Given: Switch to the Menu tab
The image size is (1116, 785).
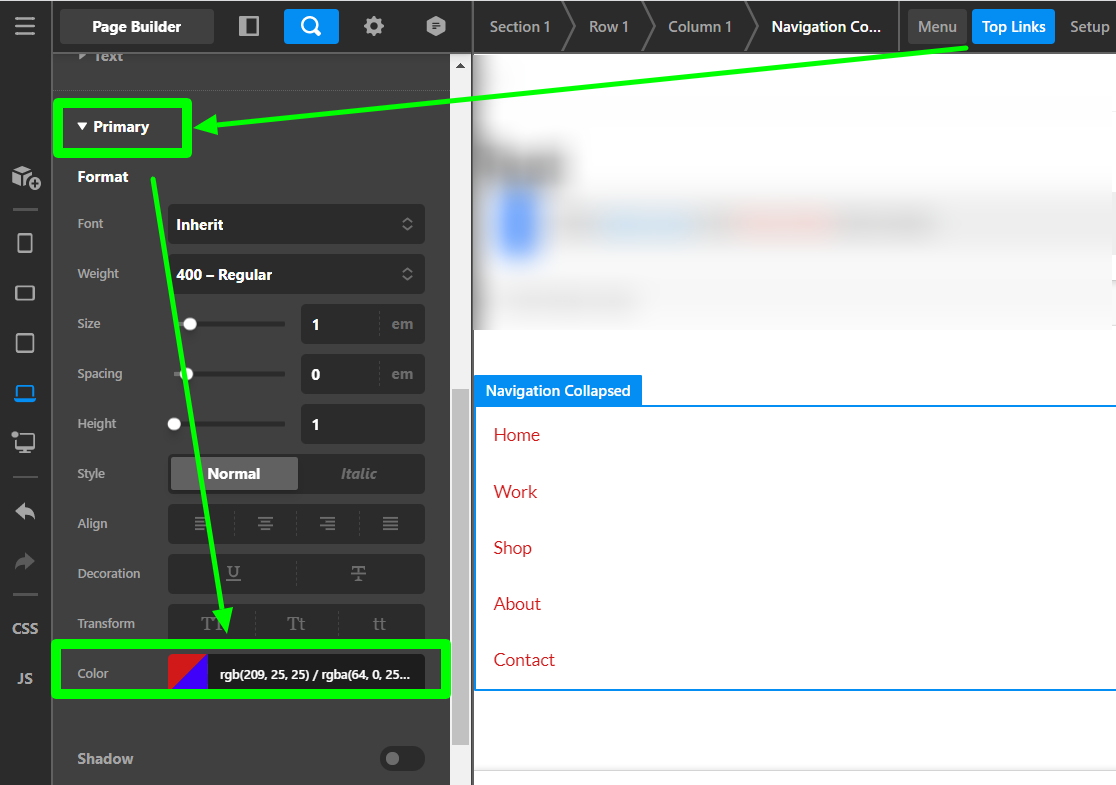Looking at the screenshot, I should pyautogui.click(x=937, y=26).
